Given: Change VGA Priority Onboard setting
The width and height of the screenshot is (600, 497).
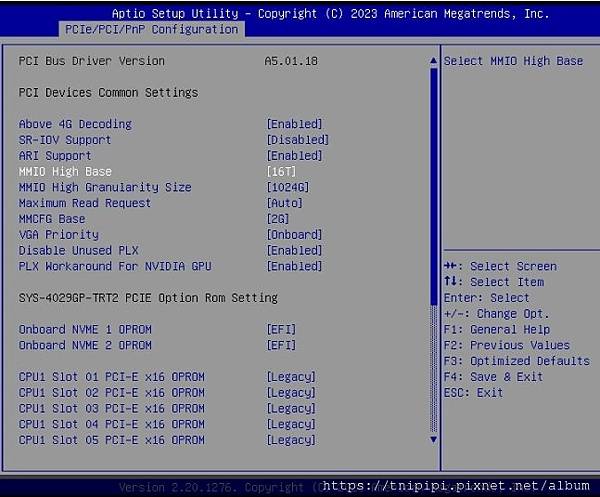Looking at the screenshot, I should tap(294, 235).
